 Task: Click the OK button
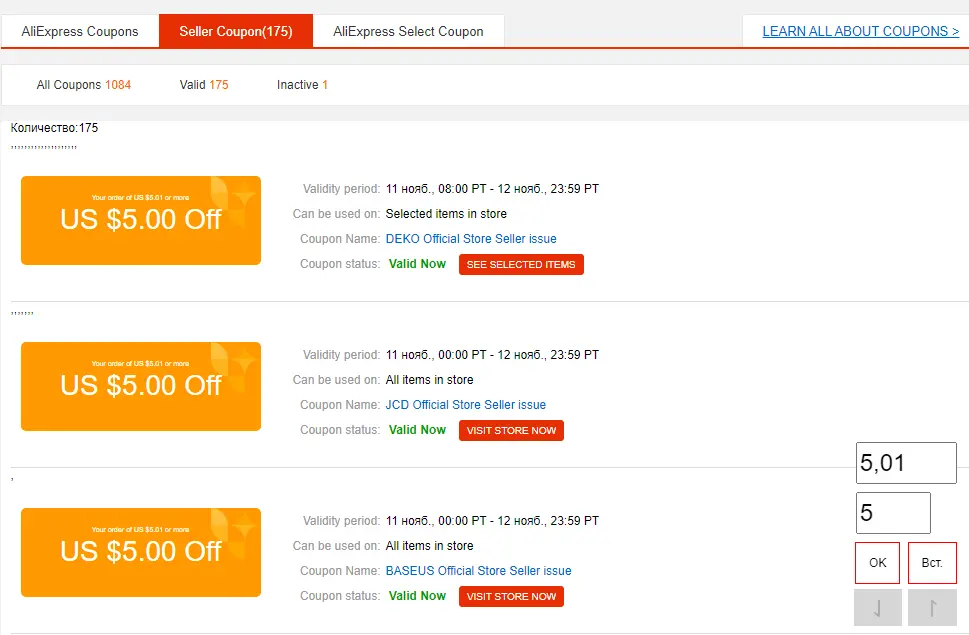coord(878,563)
